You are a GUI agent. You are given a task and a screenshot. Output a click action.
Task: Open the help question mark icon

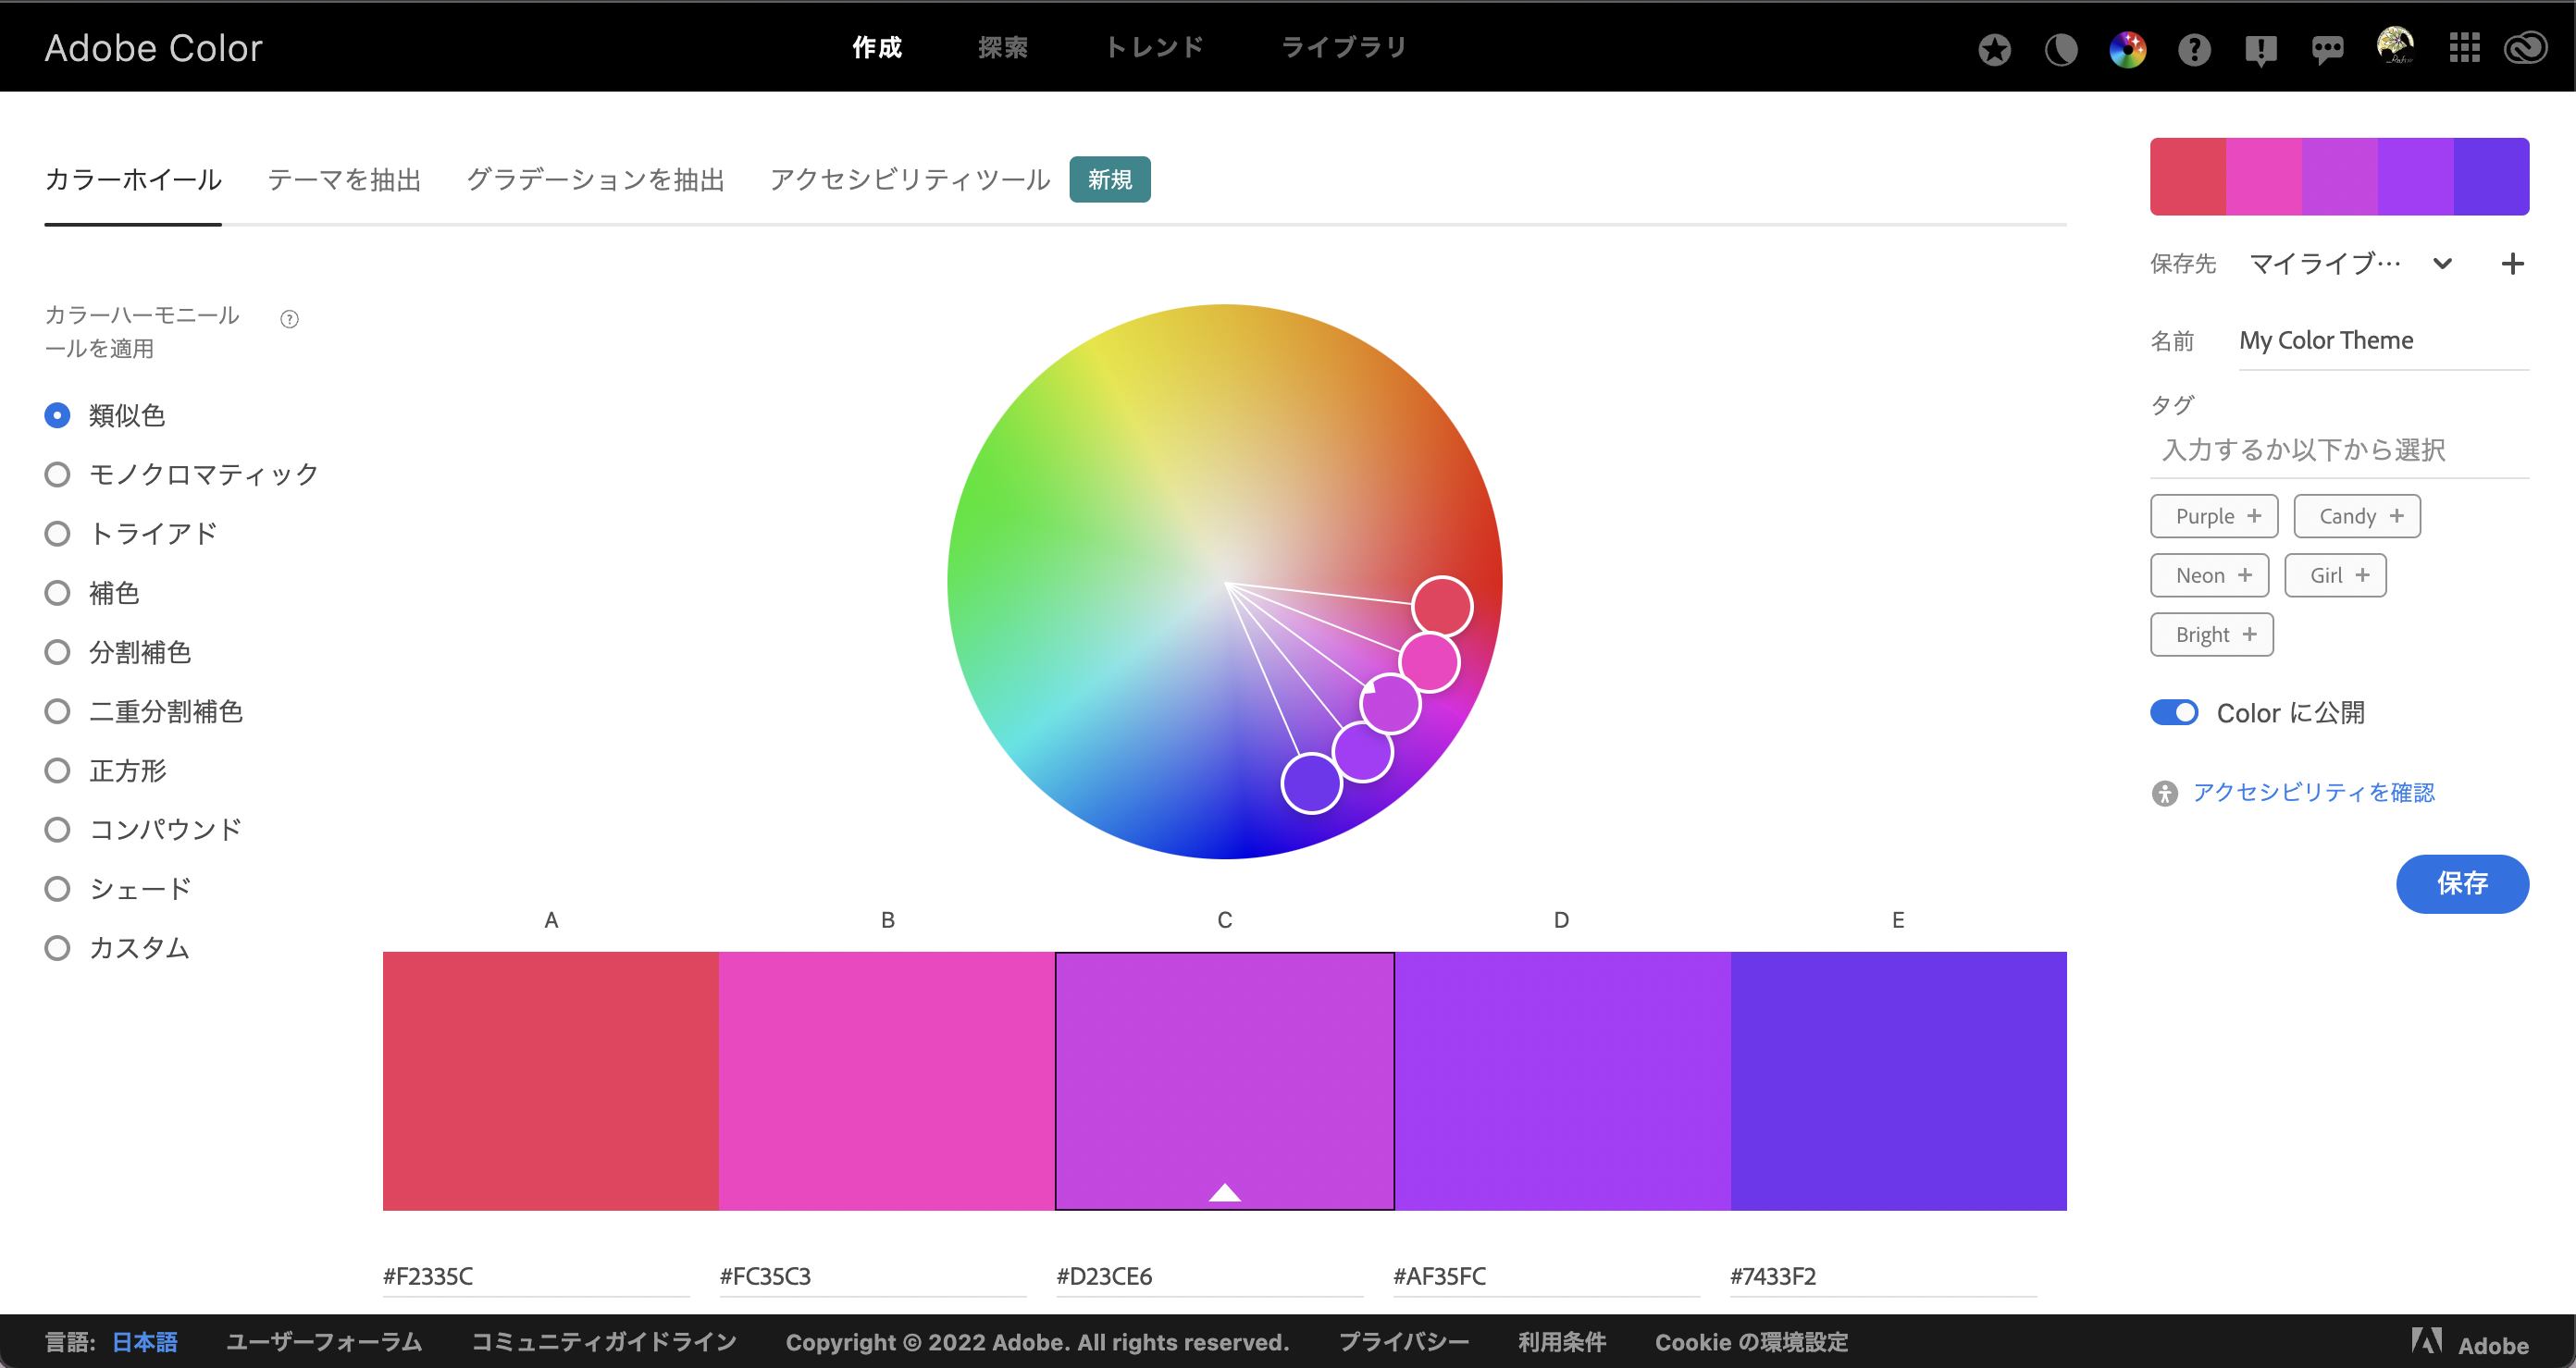click(2194, 49)
